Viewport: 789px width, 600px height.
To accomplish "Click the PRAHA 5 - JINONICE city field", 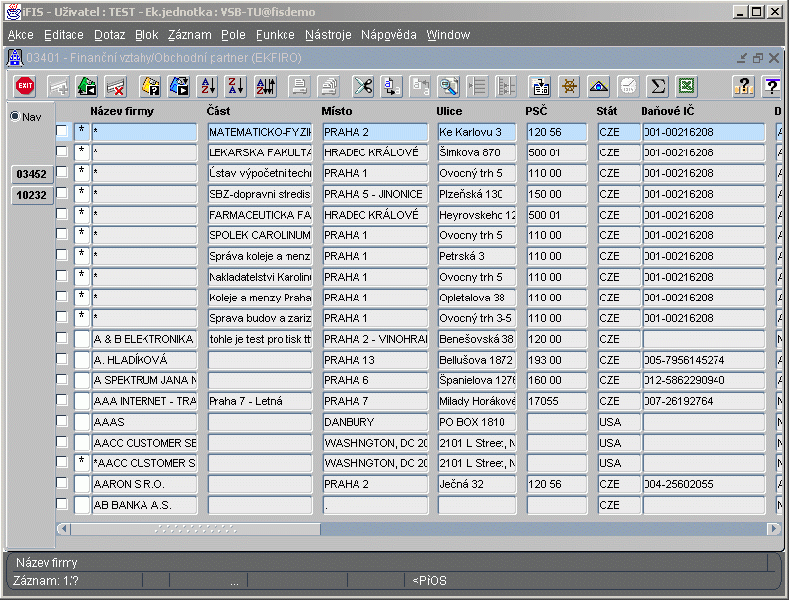I will [x=375, y=194].
